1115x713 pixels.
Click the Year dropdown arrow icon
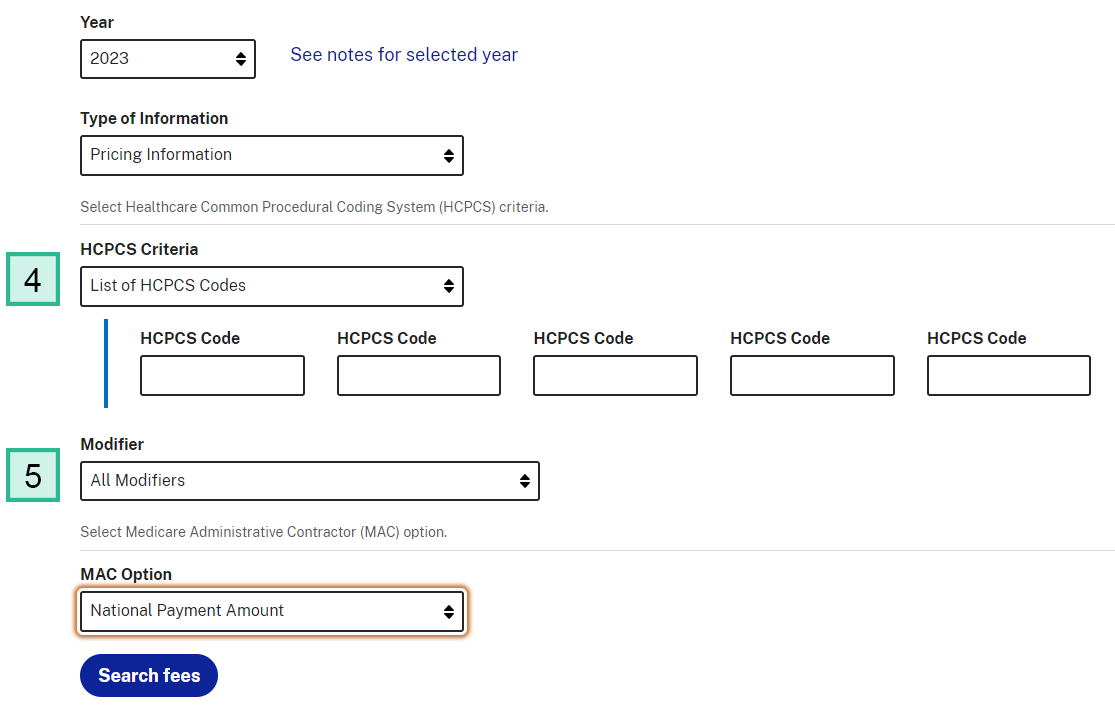pyautogui.click(x=240, y=58)
